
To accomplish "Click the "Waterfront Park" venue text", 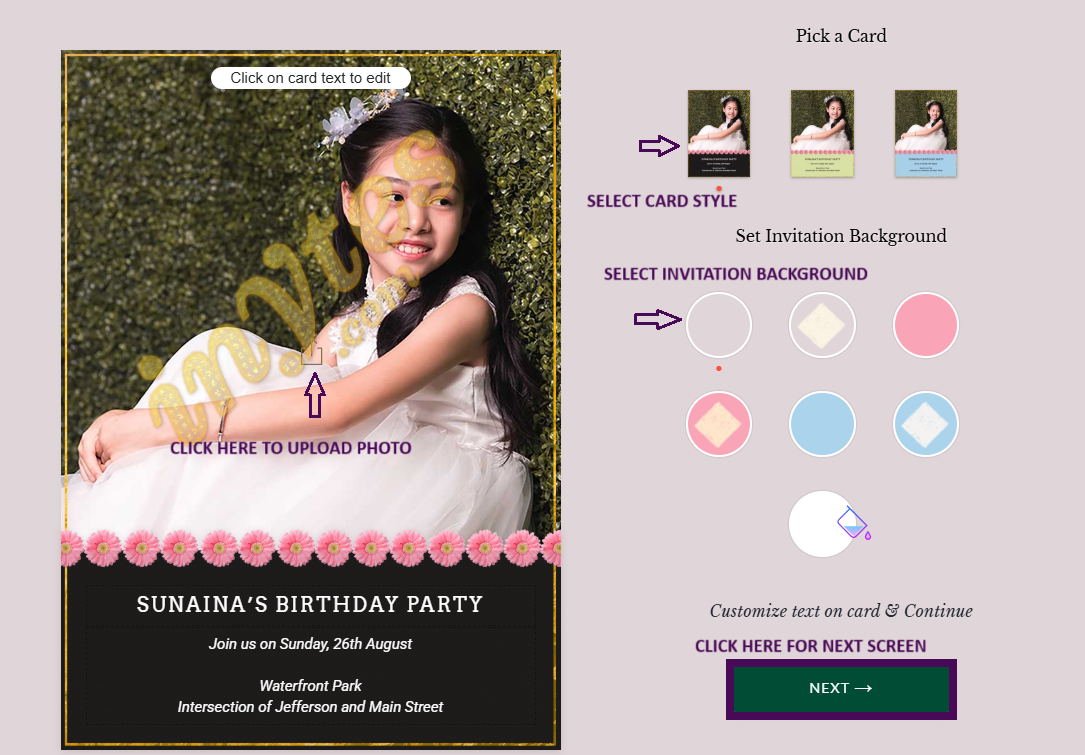I will coord(310,686).
